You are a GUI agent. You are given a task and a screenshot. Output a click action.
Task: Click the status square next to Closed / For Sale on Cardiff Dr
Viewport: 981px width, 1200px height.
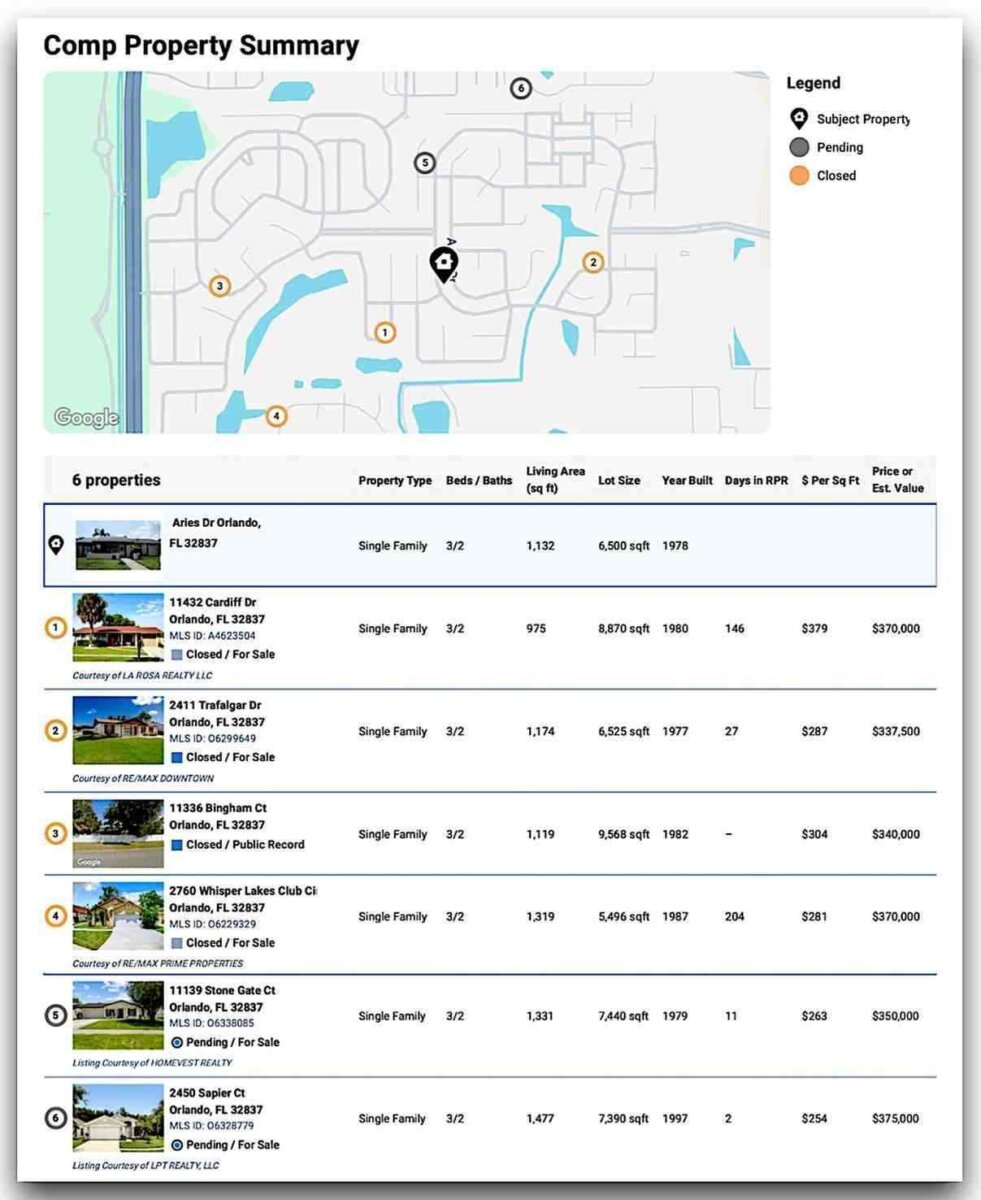point(176,655)
